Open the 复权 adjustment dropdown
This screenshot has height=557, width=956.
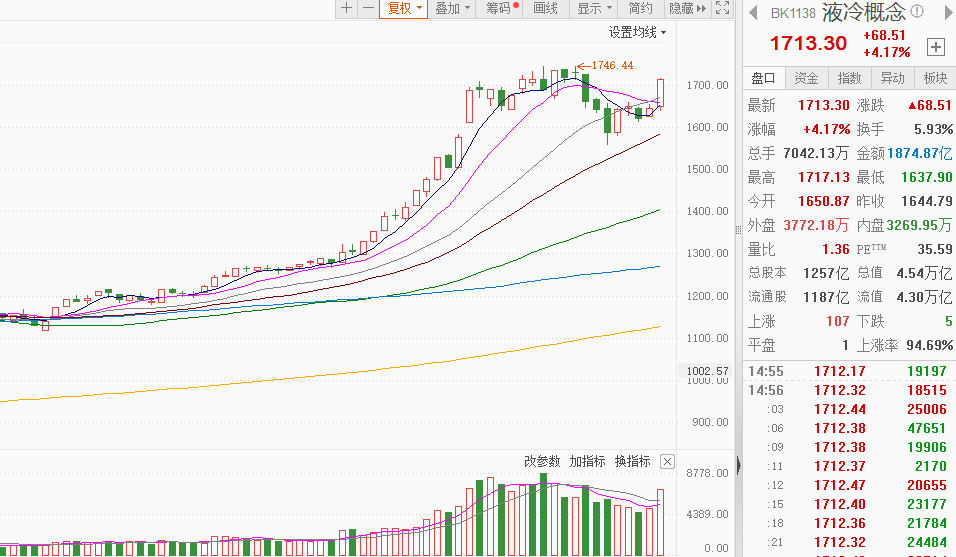[x=403, y=8]
